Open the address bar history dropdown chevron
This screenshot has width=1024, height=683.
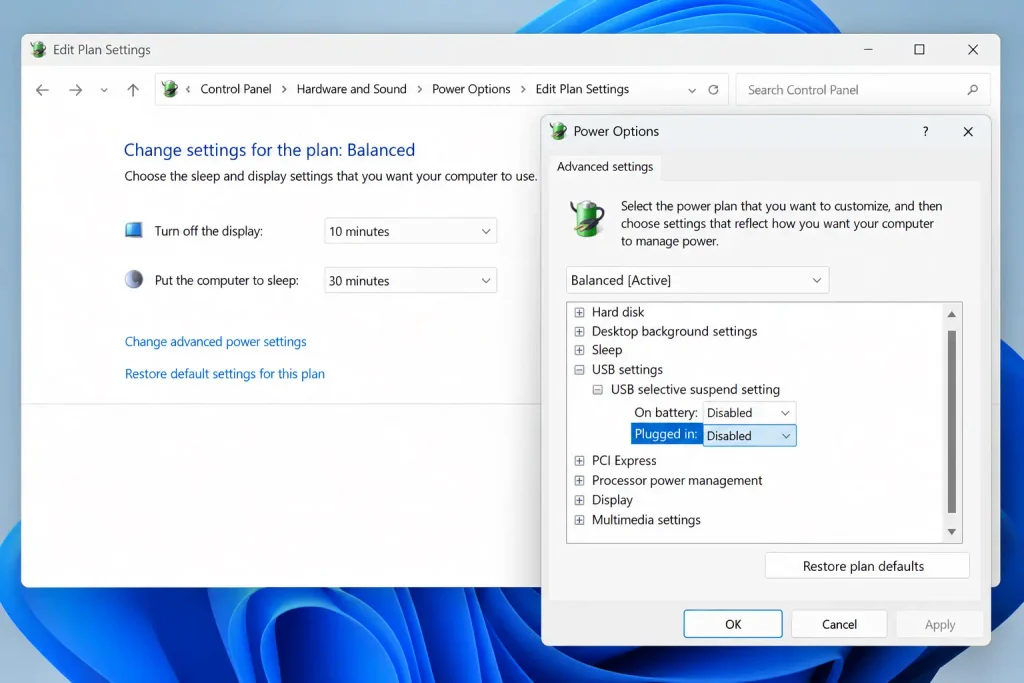(x=692, y=90)
